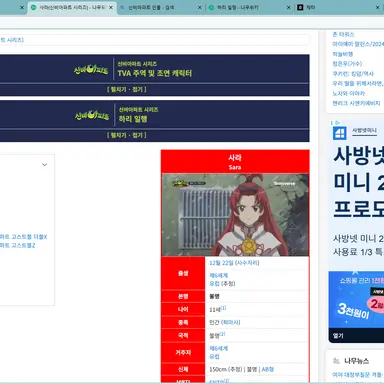Viewport: 384px width, 384px height.
Task: Open the 고스트볼 더블X link in contents
Action: (23, 237)
